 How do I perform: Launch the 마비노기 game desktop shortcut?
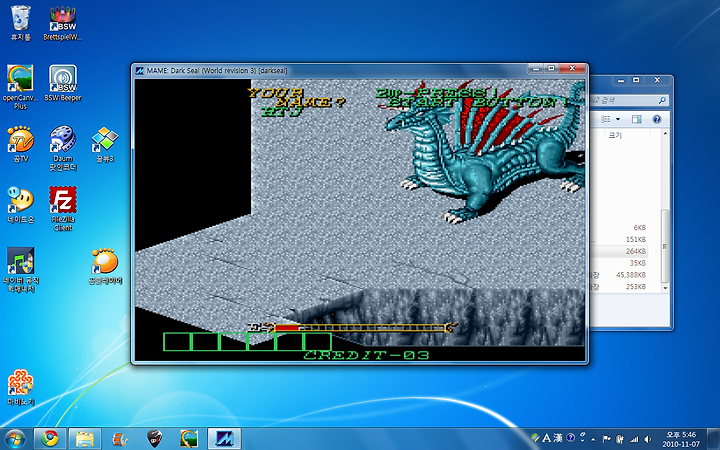[x=20, y=387]
